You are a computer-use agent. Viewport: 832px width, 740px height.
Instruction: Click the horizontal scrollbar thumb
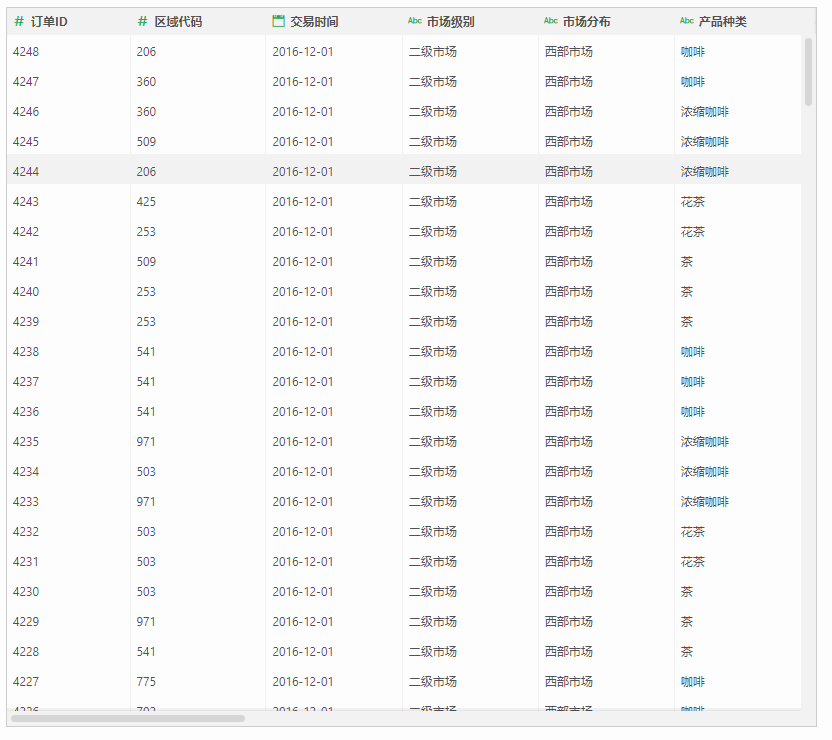[128, 718]
